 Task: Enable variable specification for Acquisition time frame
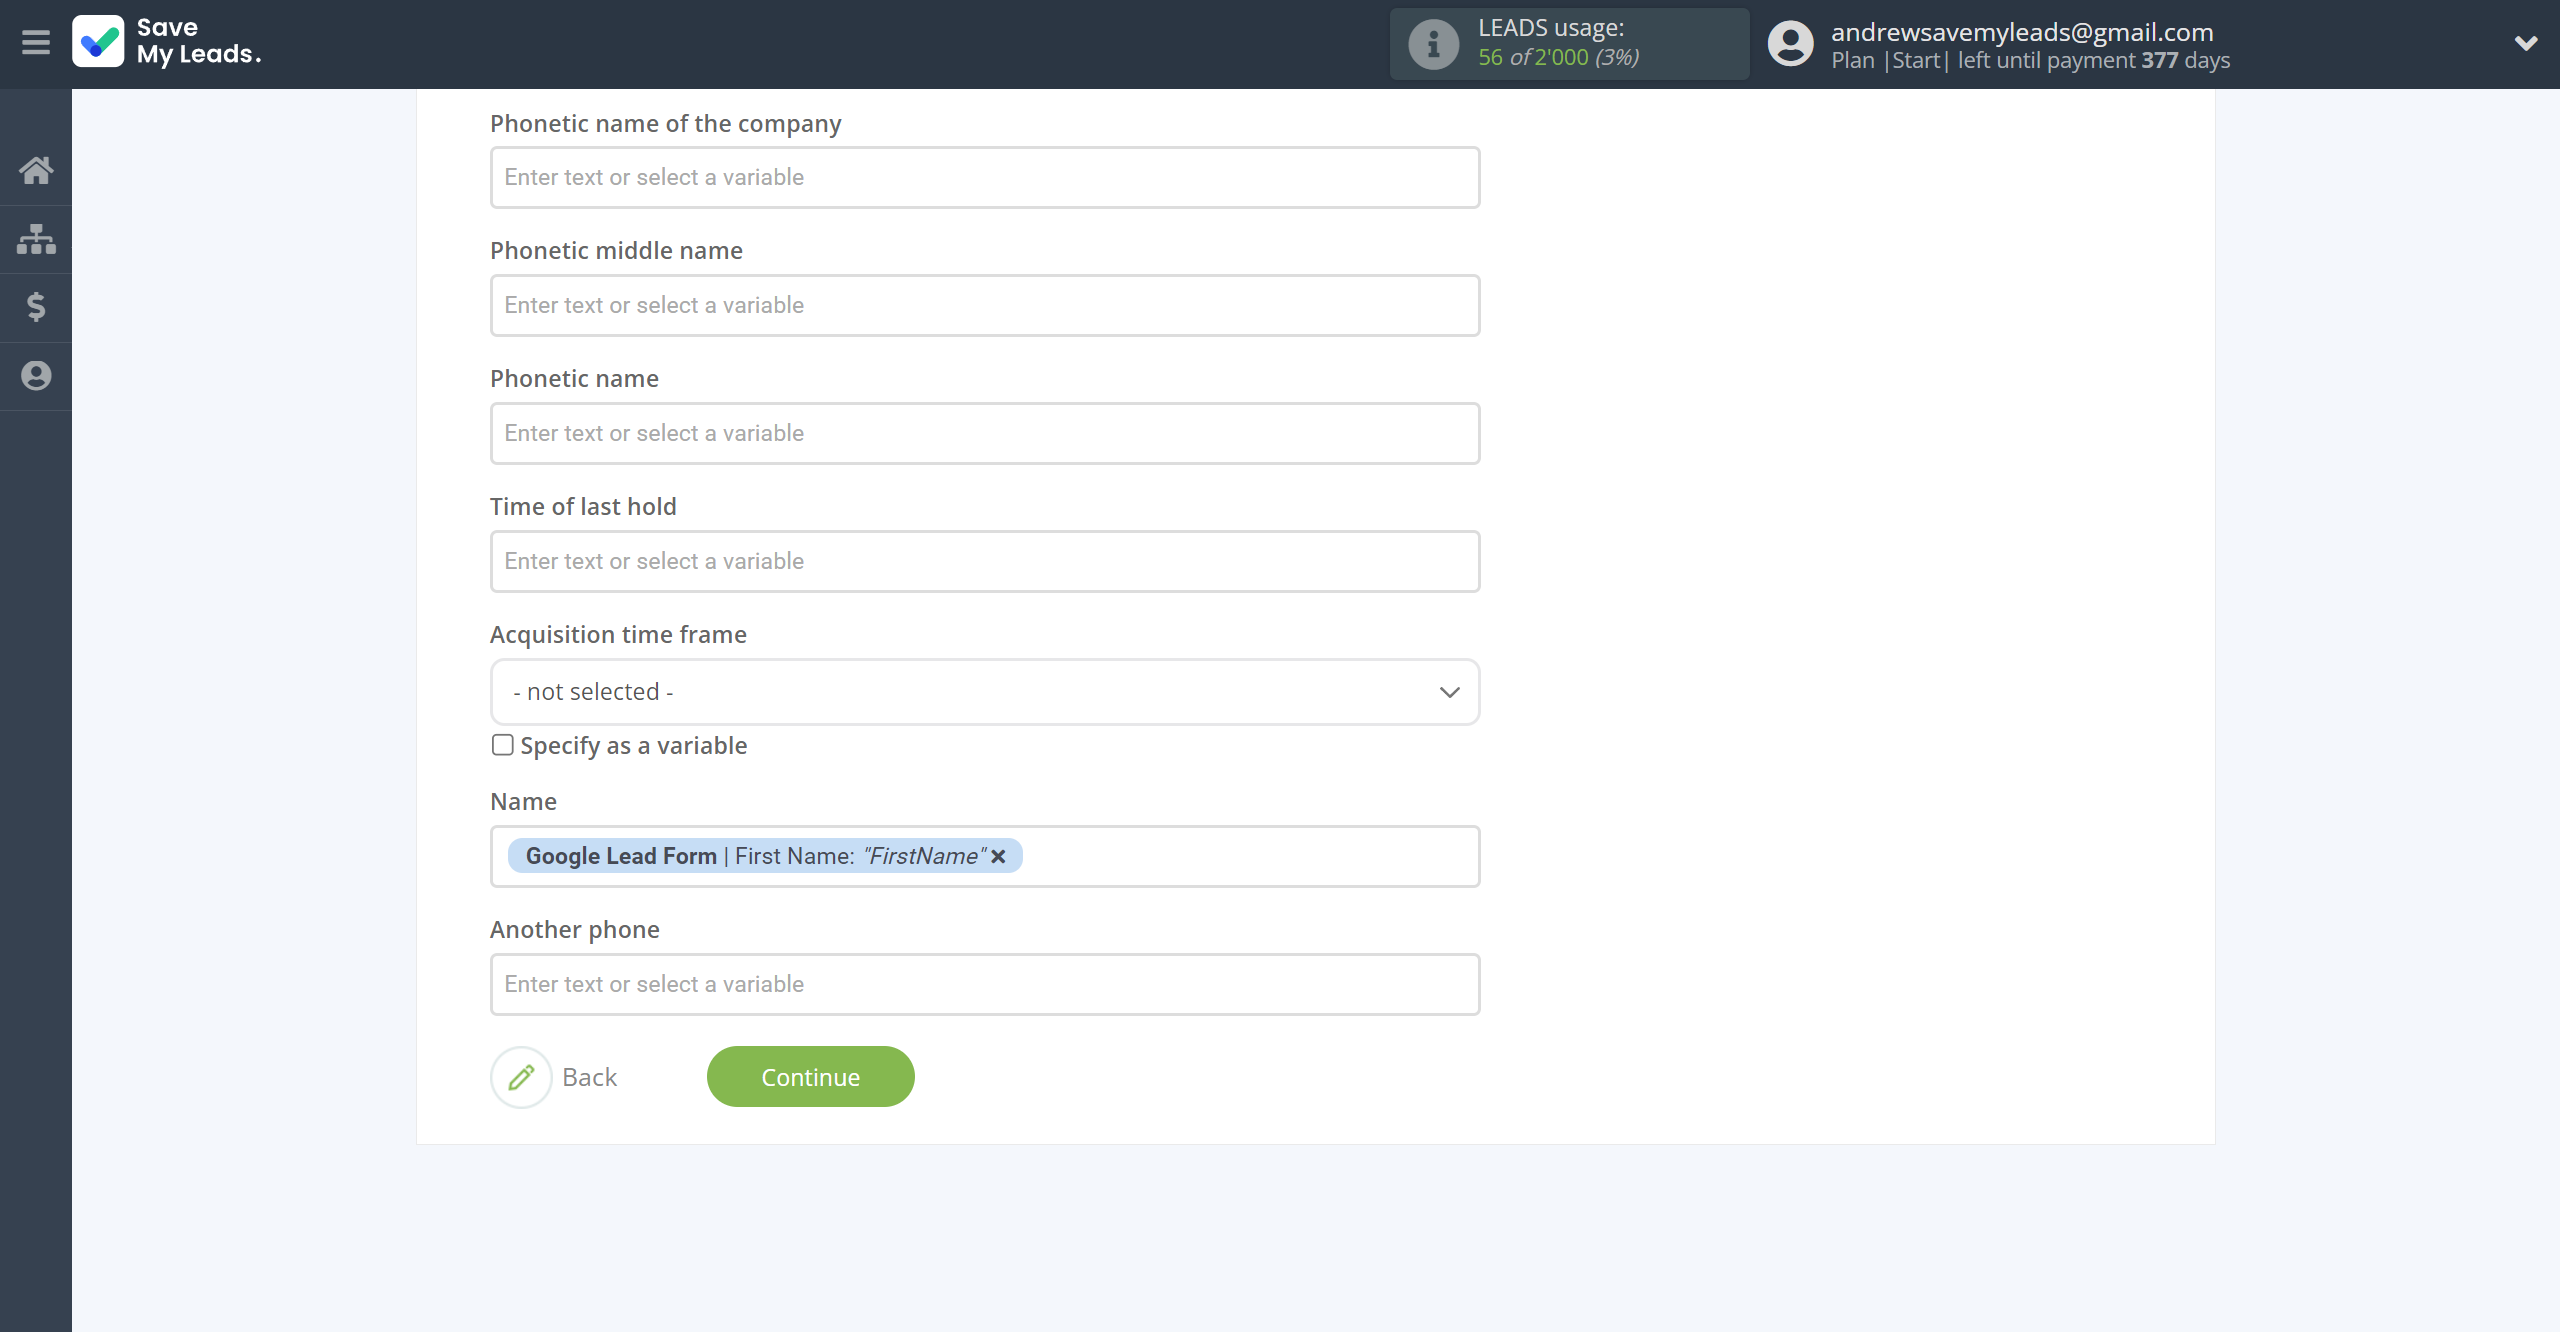[x=503, y=745]
